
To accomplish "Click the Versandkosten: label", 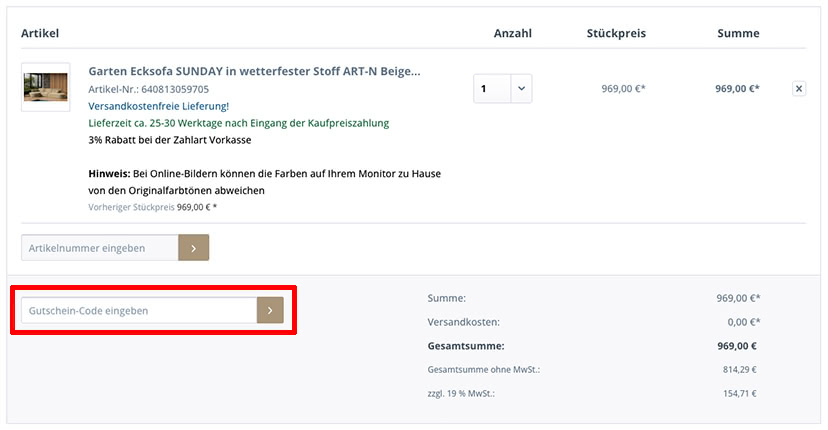I will (464, 322).
